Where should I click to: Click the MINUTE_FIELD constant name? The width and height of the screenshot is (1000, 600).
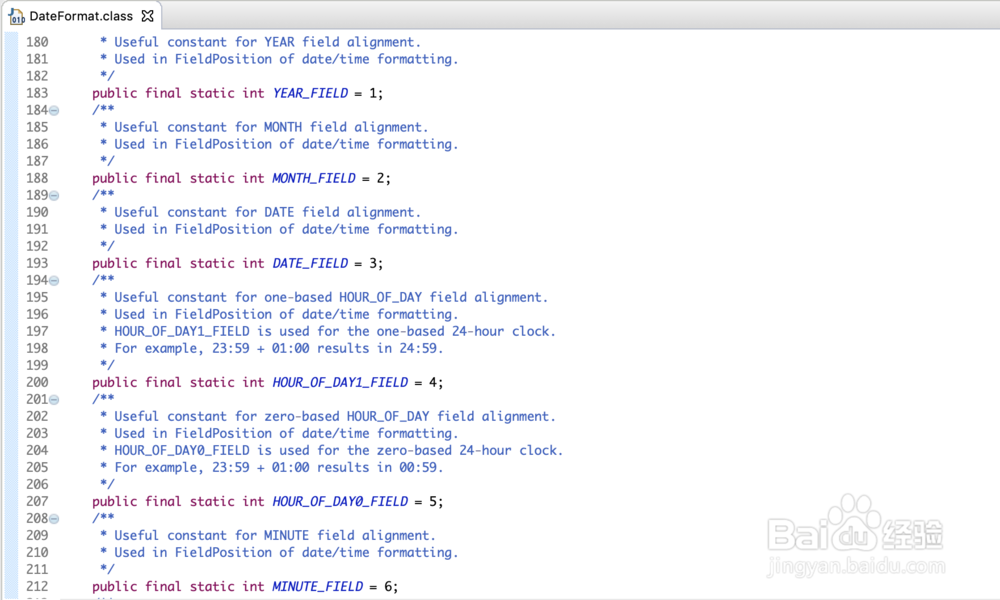[318, 587]
